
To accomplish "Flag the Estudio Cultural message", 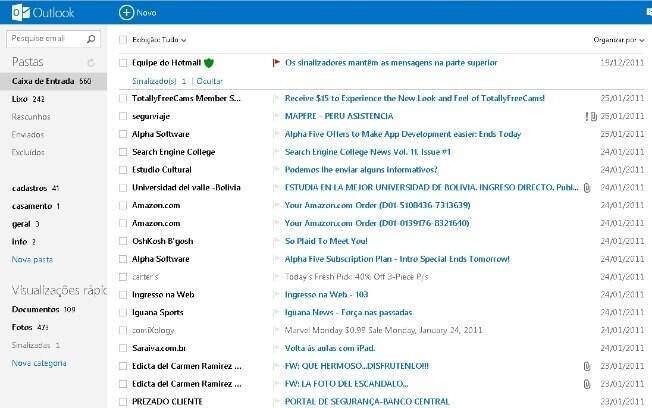I will coord(276,170).
